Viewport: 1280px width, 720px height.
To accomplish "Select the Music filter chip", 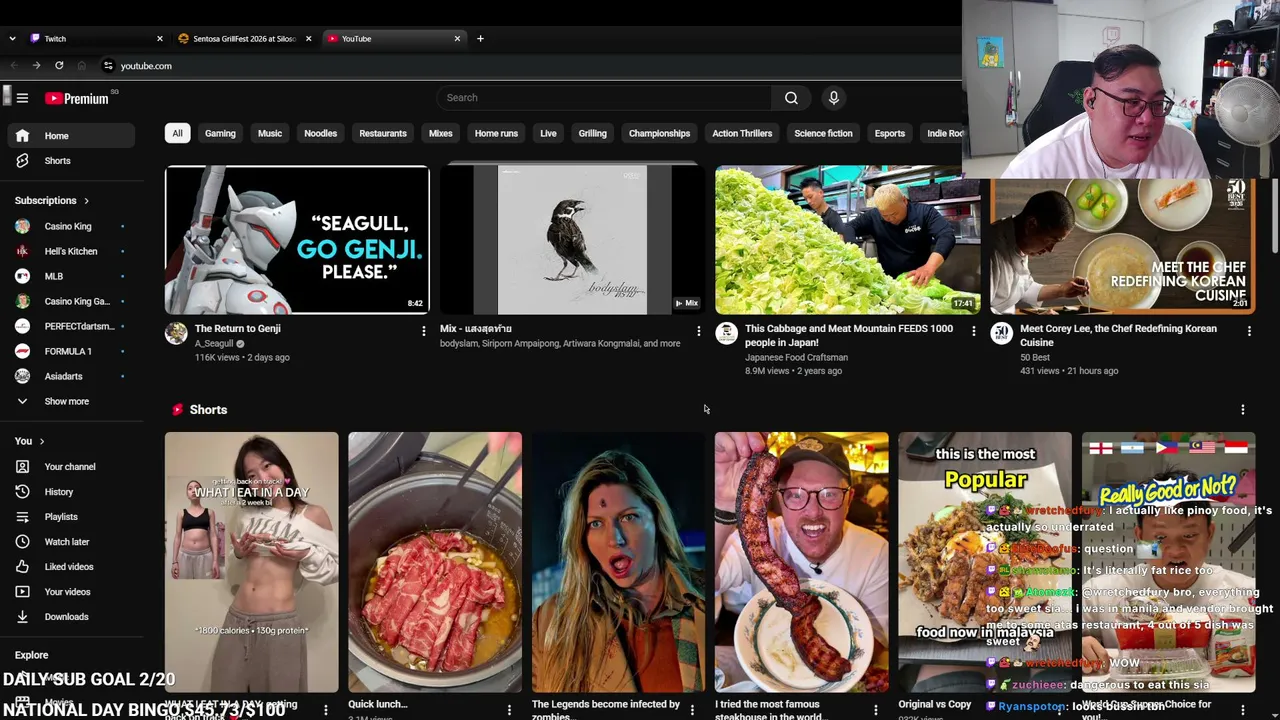I will (x=270, y=134).
